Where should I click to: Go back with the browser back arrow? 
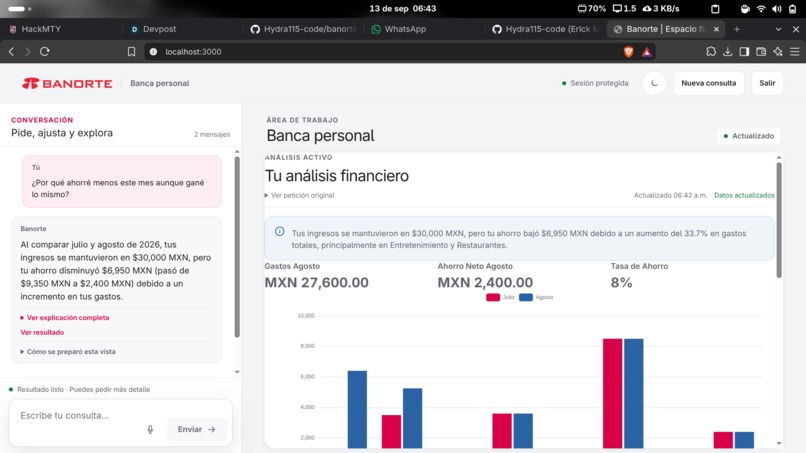pos(11,51)
